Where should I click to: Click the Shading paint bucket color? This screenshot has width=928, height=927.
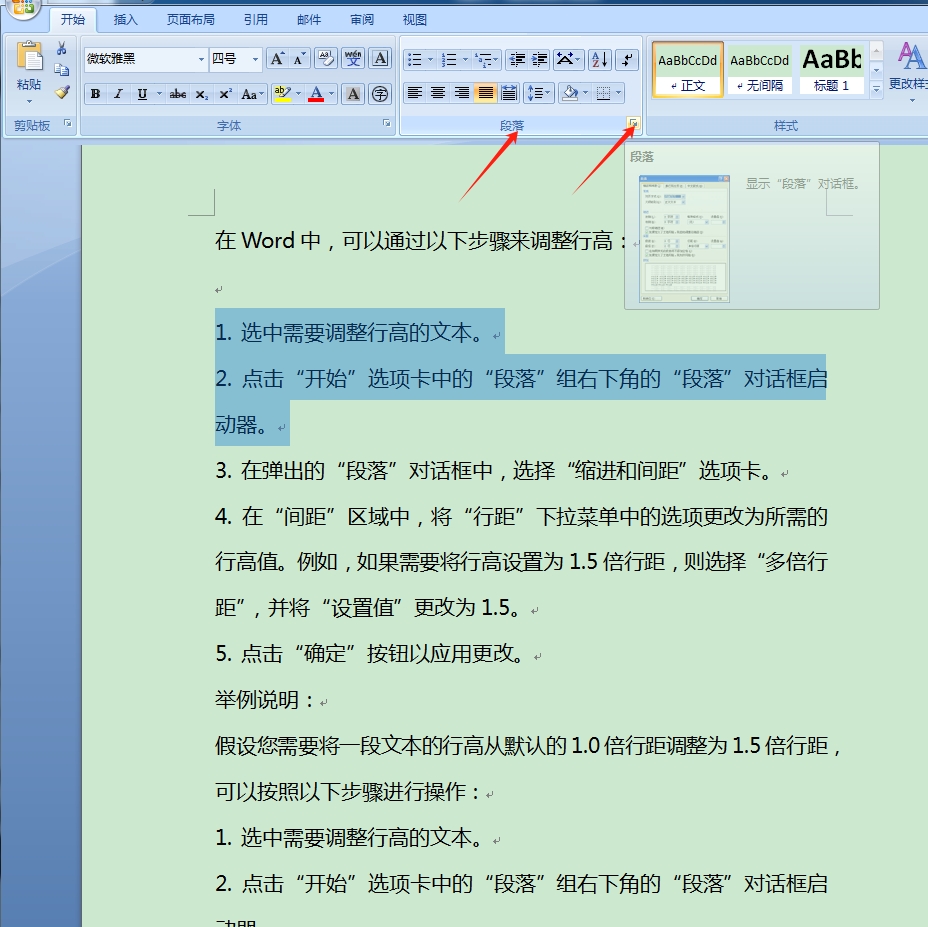click(x=571, y=93)
